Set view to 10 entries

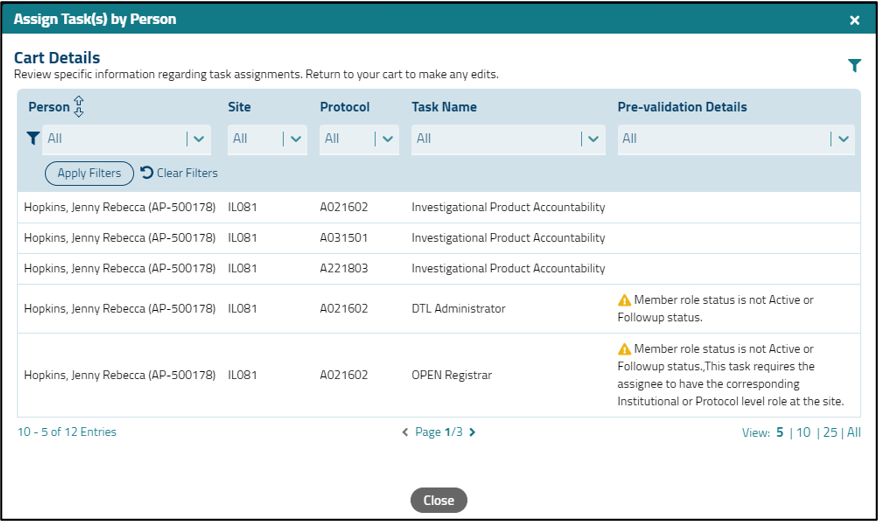[x=803, y=432]
